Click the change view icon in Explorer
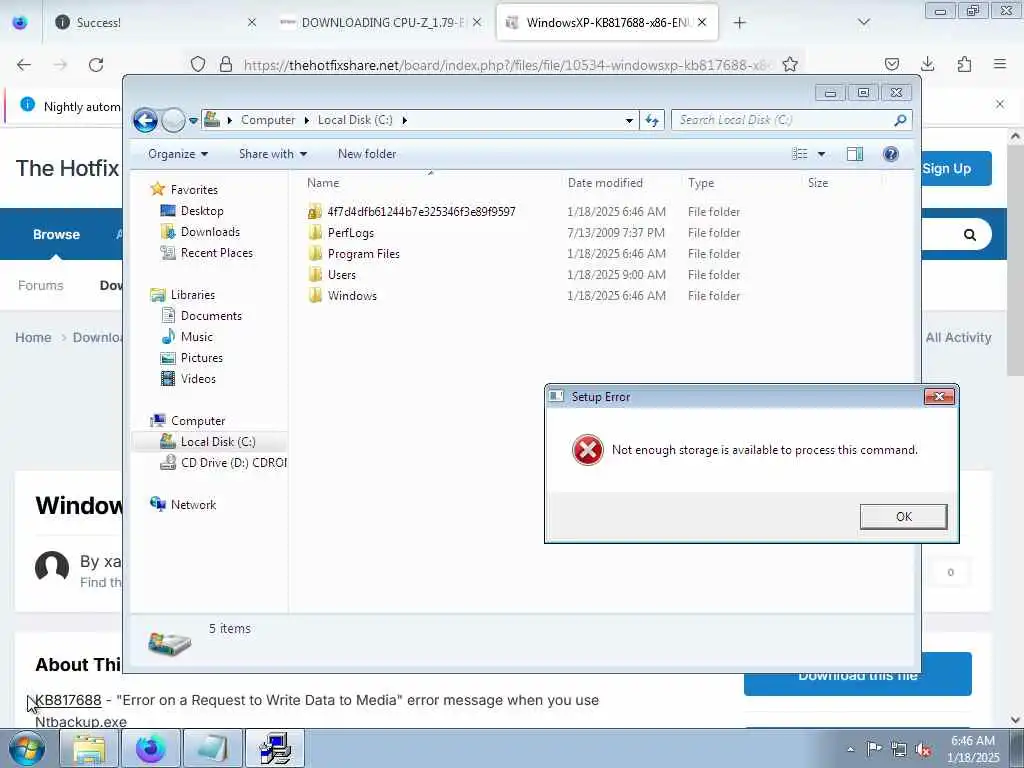The width and height of the screenshot is (1024, 768). click(800, 154)
